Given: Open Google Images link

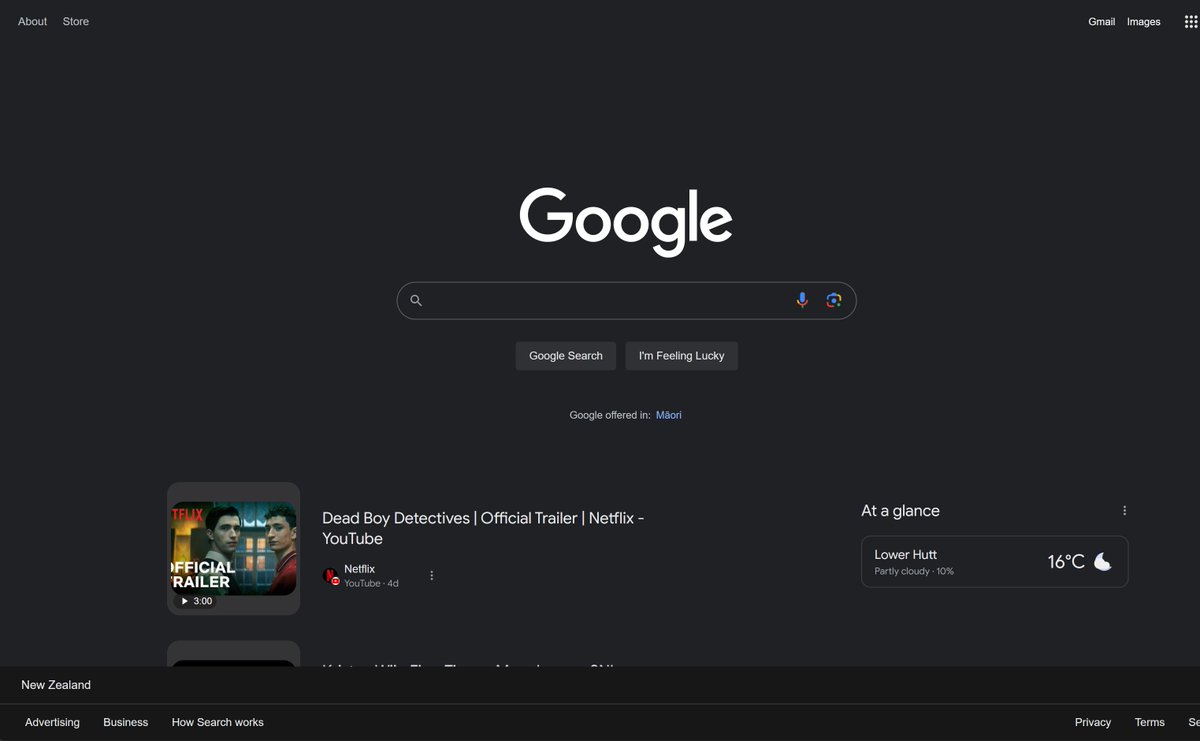Looking at the screenshot, I should [x=1144, y=22].
